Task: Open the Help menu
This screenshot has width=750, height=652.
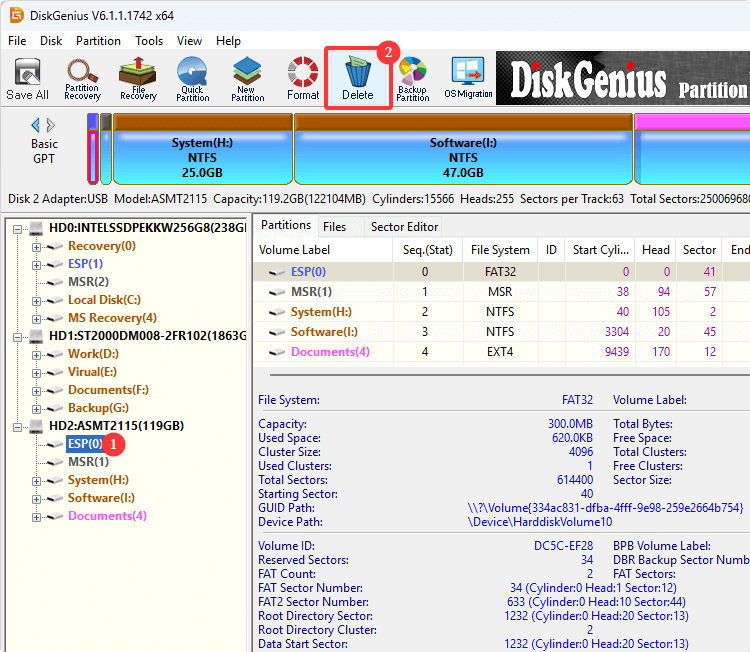Action: pos(228,41)
